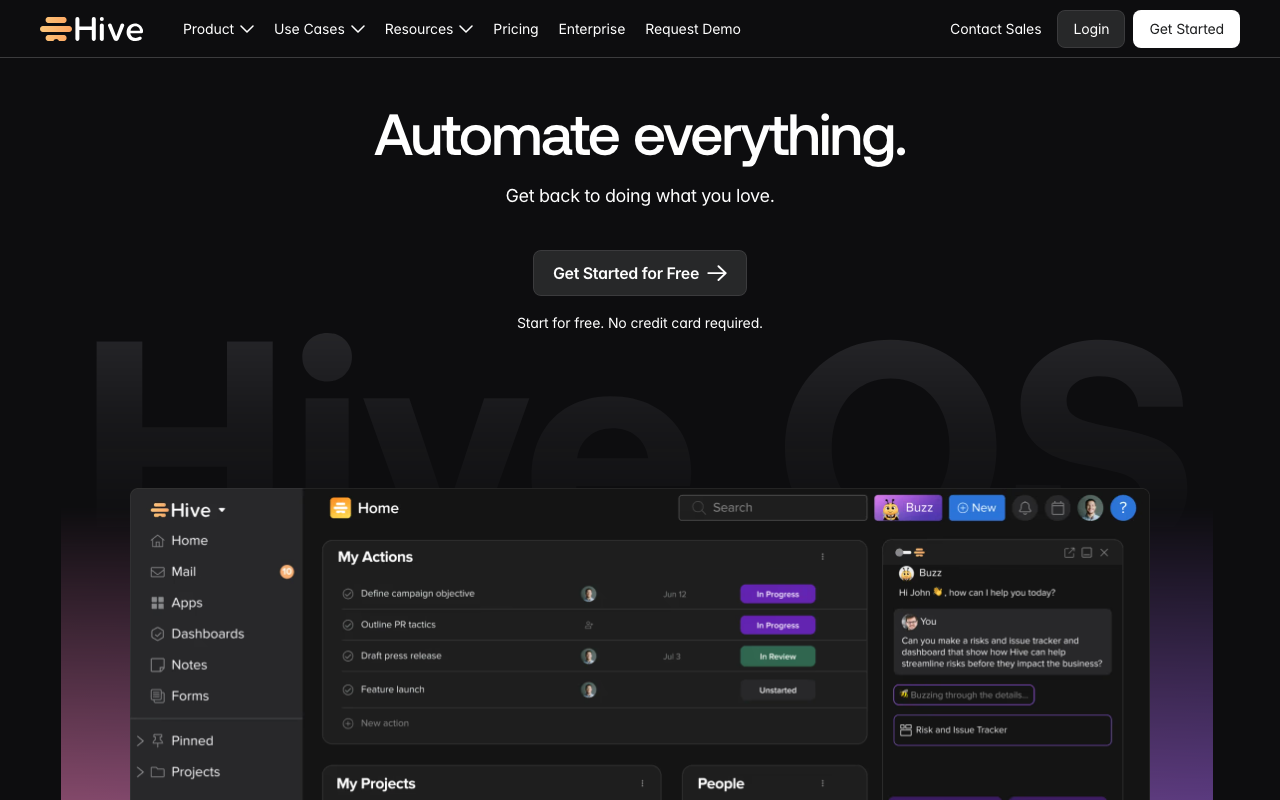1280x800 pixels.
Task: Open the Product dropdown menu
Action: coord(218,29)
